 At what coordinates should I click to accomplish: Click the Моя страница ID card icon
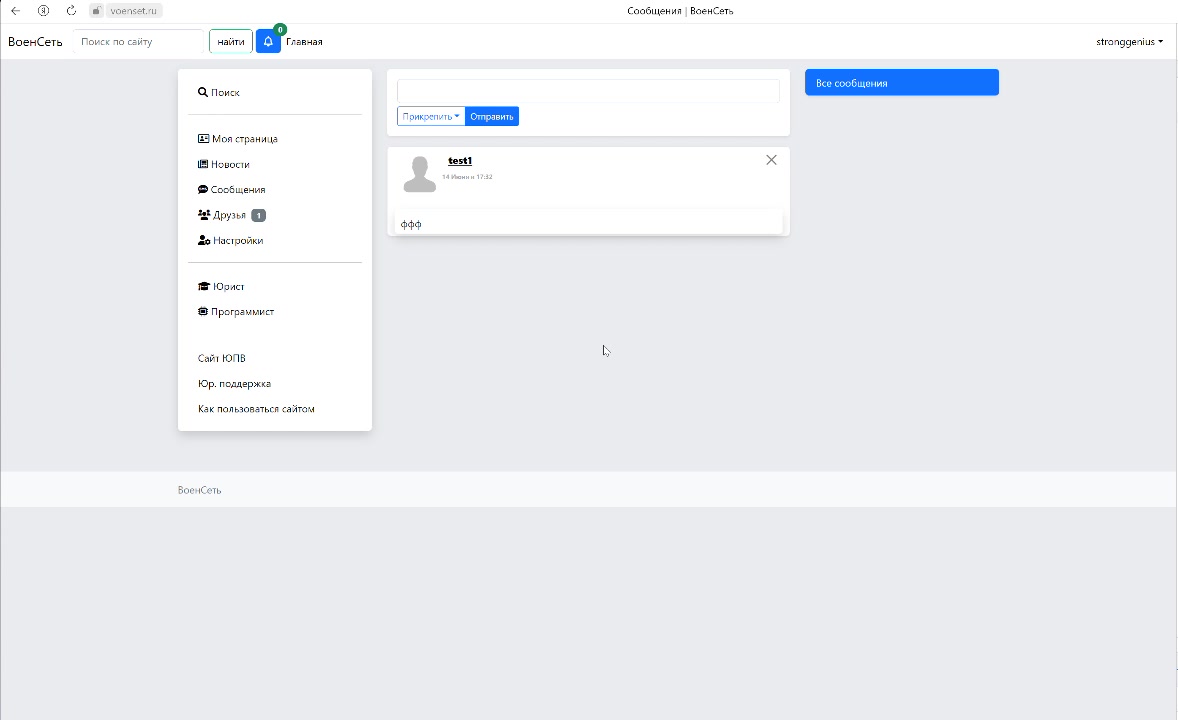(x=203, y=139)
